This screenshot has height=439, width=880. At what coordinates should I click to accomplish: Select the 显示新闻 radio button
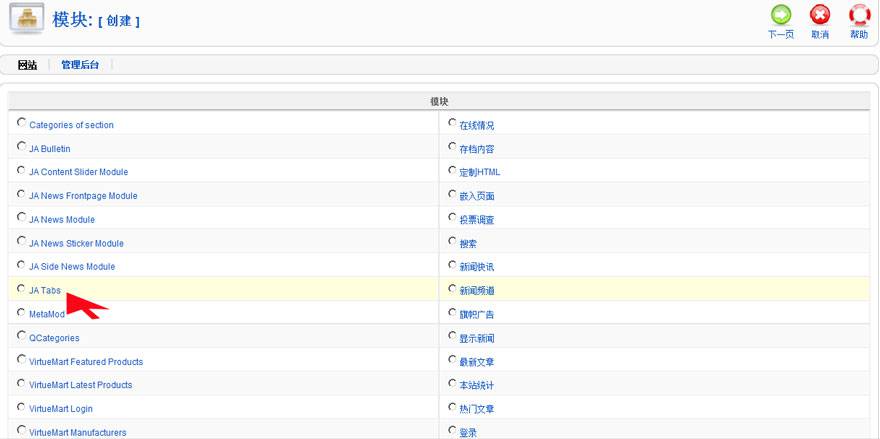point(452,336)
